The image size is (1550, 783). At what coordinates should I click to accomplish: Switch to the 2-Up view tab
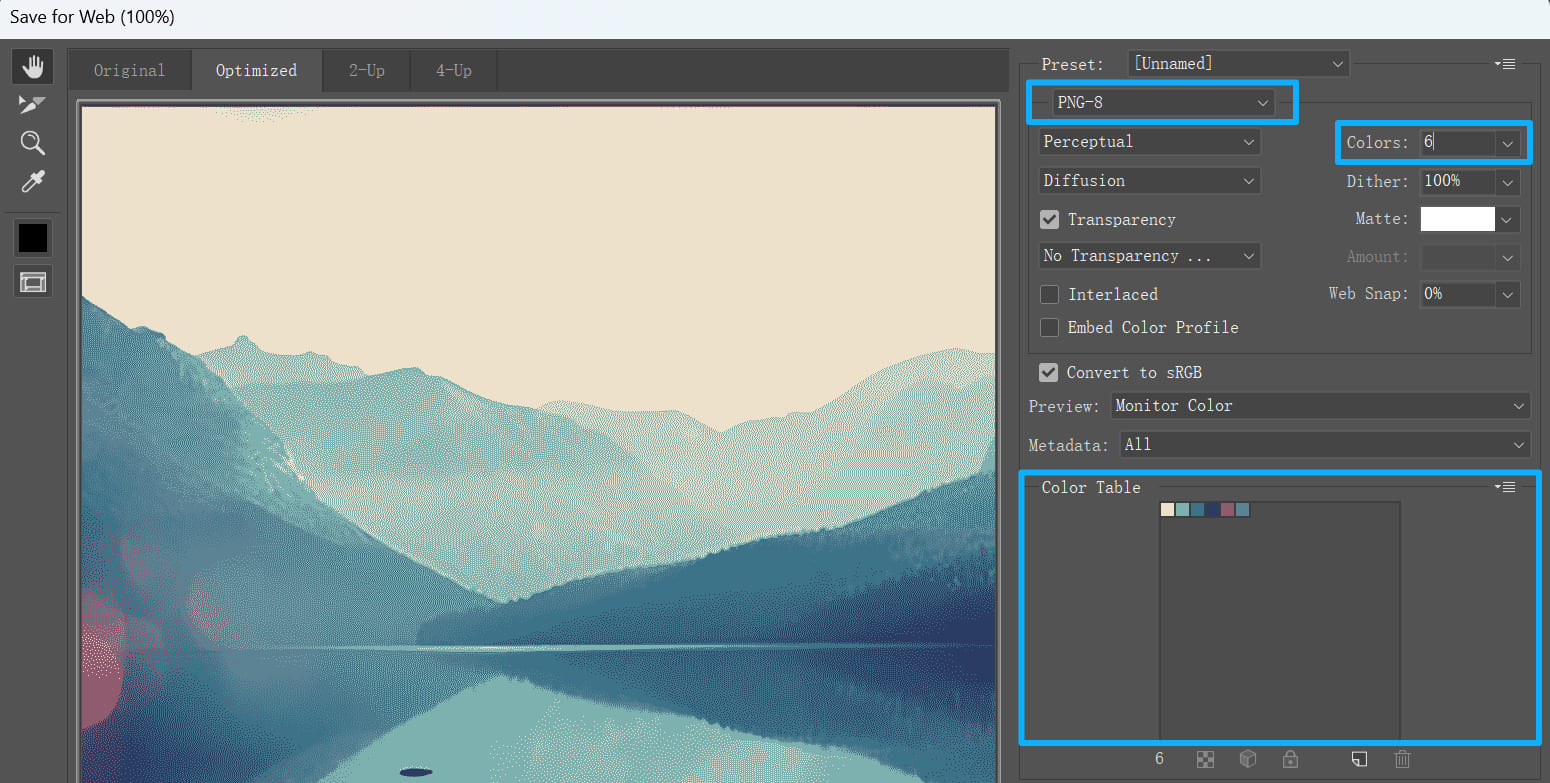click(366, 70)
